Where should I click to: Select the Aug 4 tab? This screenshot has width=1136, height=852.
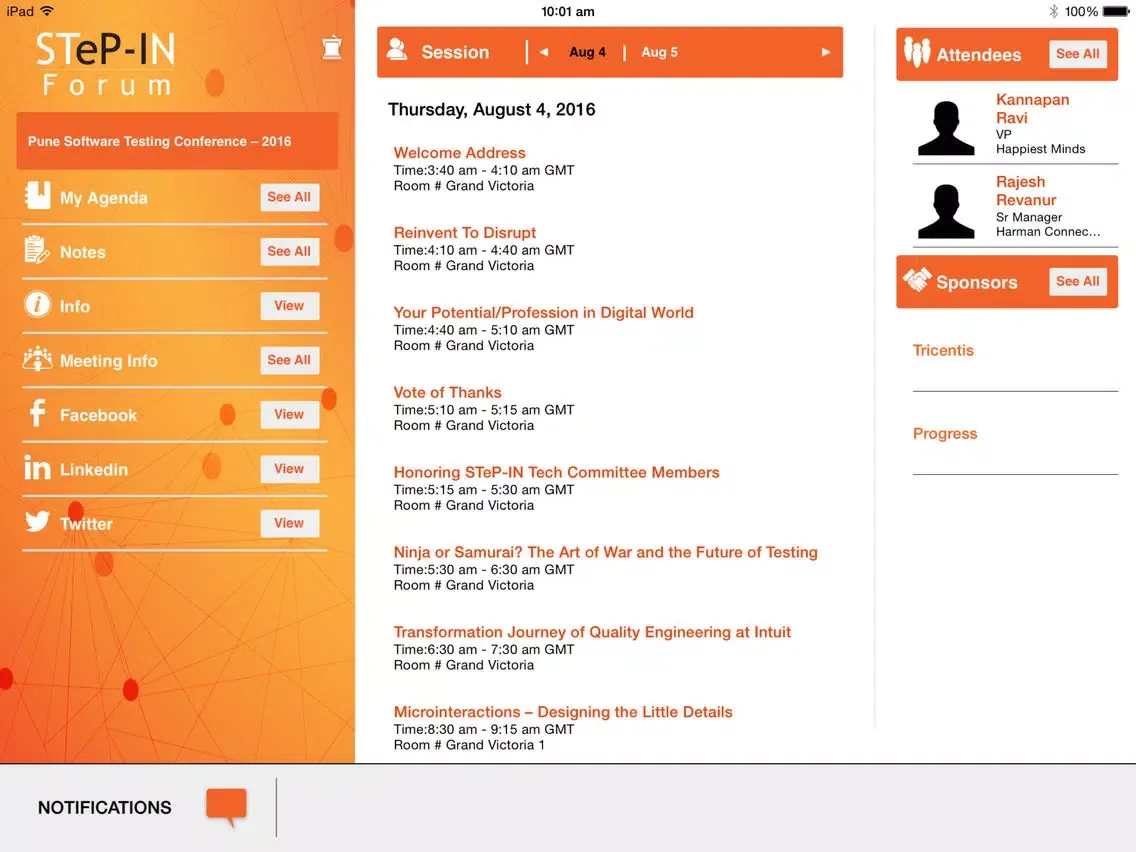pos(587,52)
